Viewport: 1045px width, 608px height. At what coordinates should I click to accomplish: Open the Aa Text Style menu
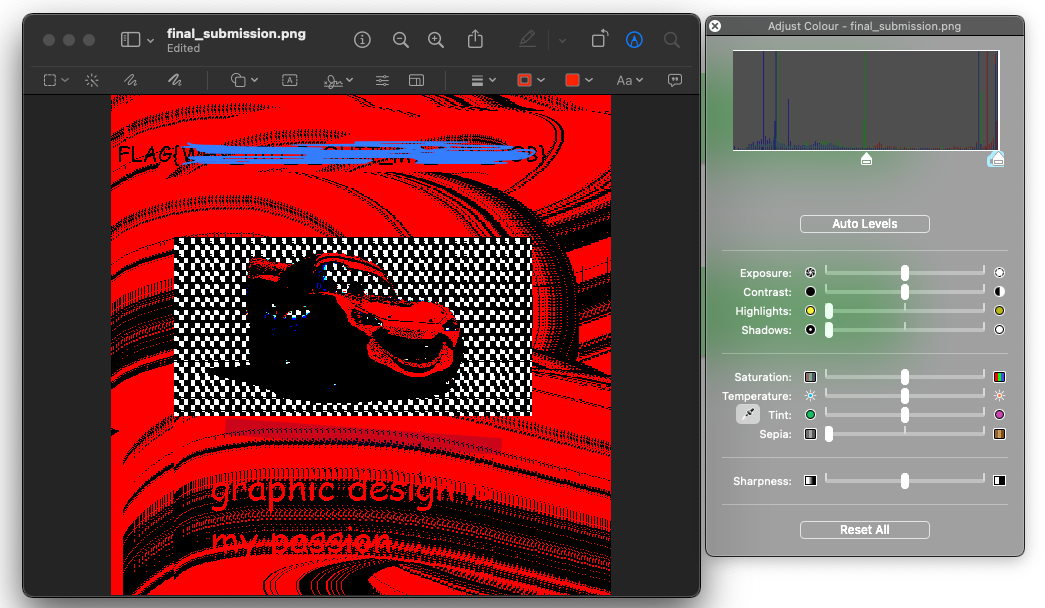[x=629, y=80]
